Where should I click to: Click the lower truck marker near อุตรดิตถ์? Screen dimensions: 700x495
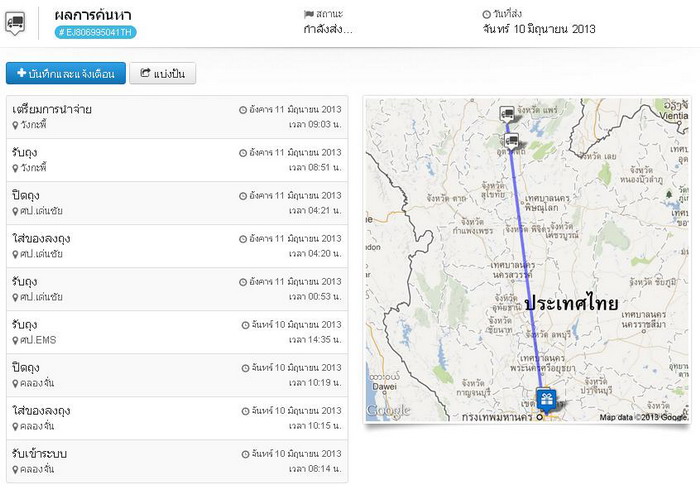tap(512, 141)
